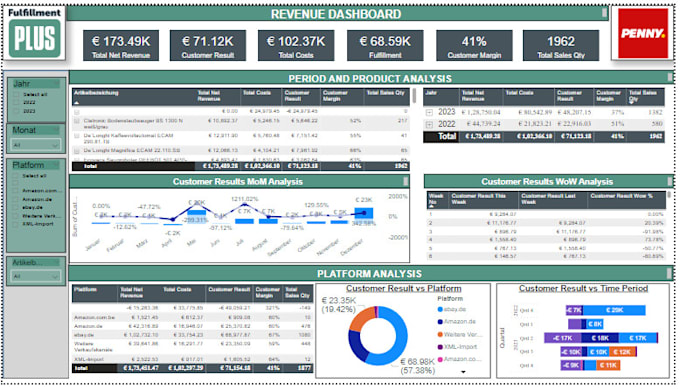Click the € 68.98K (57.38%) donut label

tap(417, 366)
